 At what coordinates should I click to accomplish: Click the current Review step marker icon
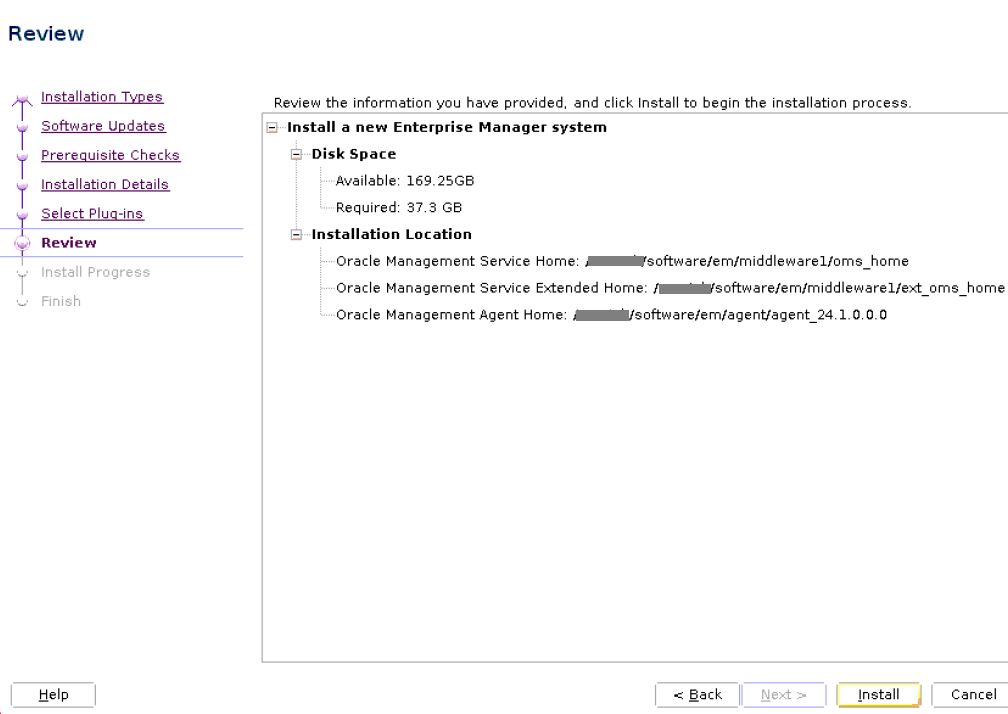pyautogui.click(x=22, y=243)
